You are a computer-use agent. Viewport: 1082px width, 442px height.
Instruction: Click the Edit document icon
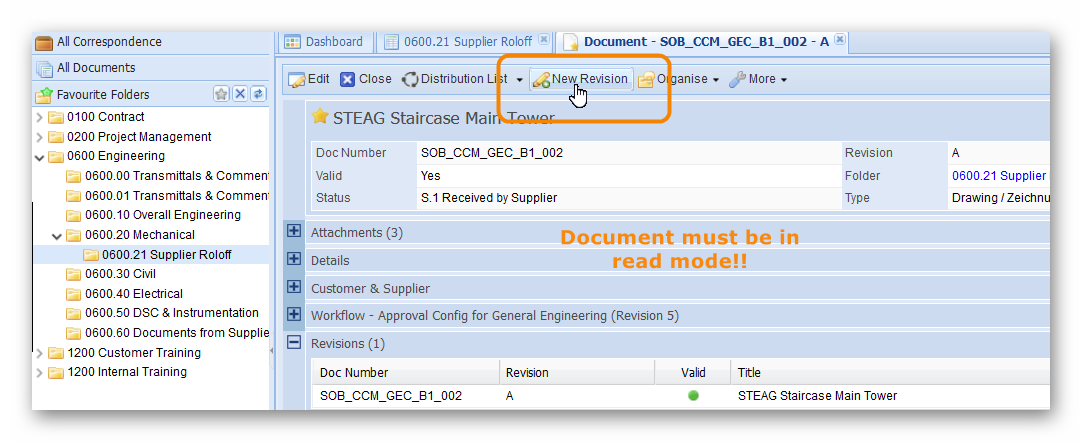(297, 80)
